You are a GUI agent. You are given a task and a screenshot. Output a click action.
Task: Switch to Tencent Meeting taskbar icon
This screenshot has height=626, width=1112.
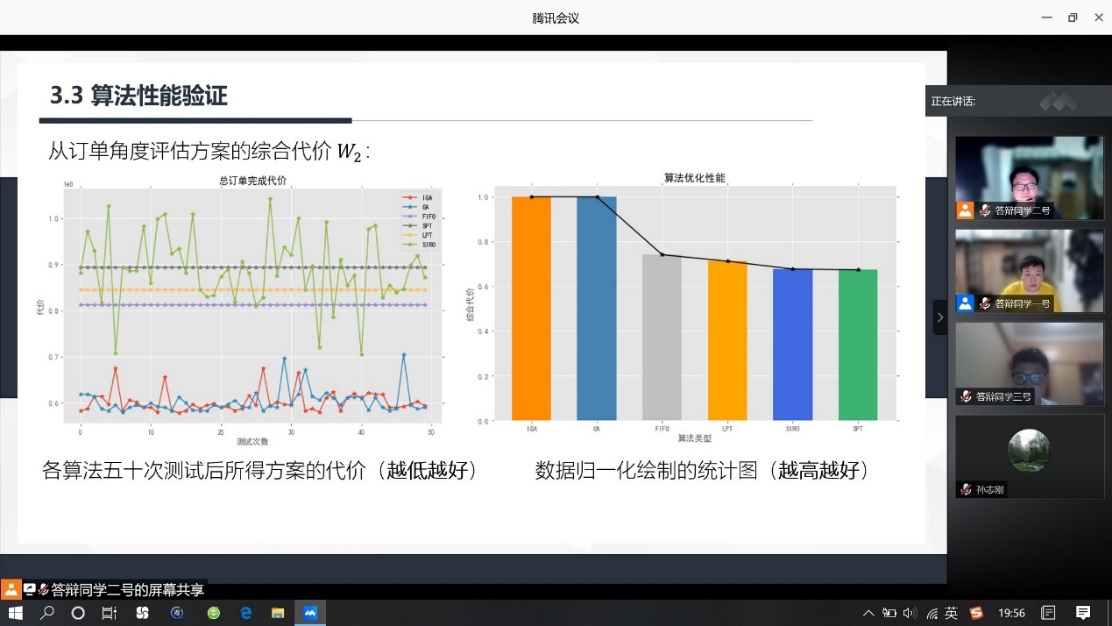click(311, 613)
